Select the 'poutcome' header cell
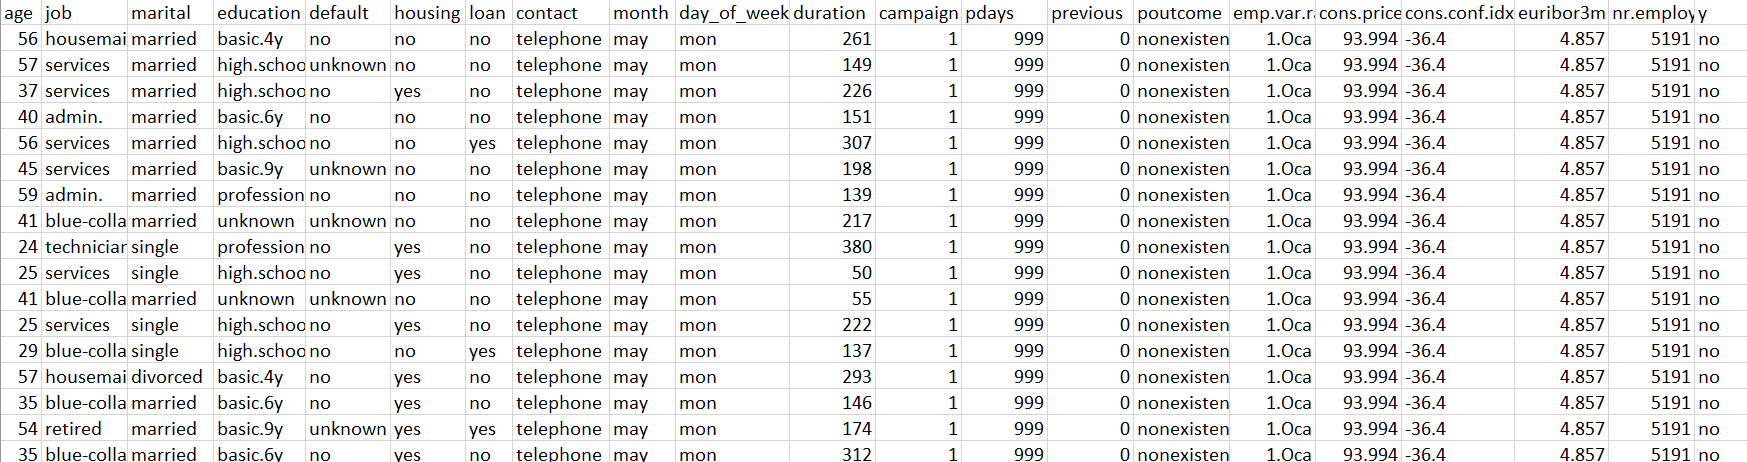Screen dimensions: 1747x462 click(1182, 13)
